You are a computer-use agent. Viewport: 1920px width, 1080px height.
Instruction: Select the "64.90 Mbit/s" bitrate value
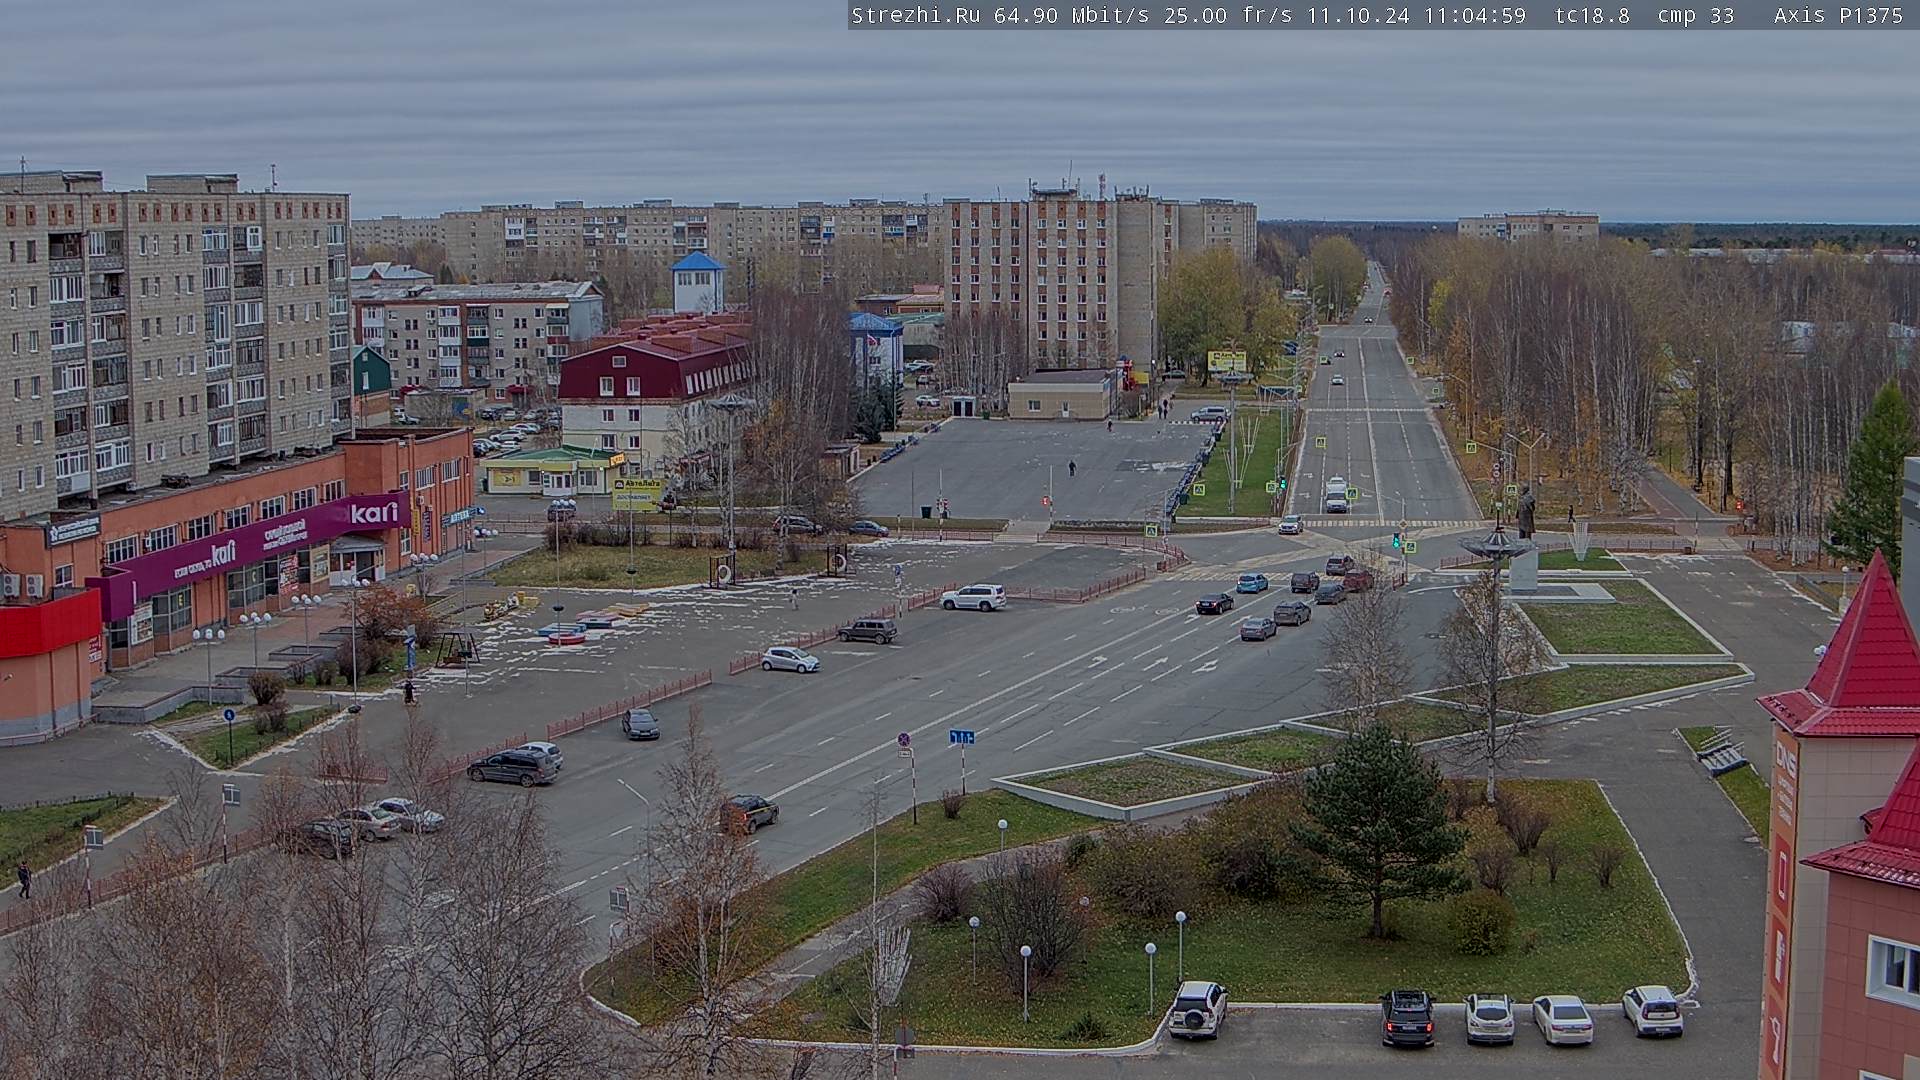pos(1072,15)
